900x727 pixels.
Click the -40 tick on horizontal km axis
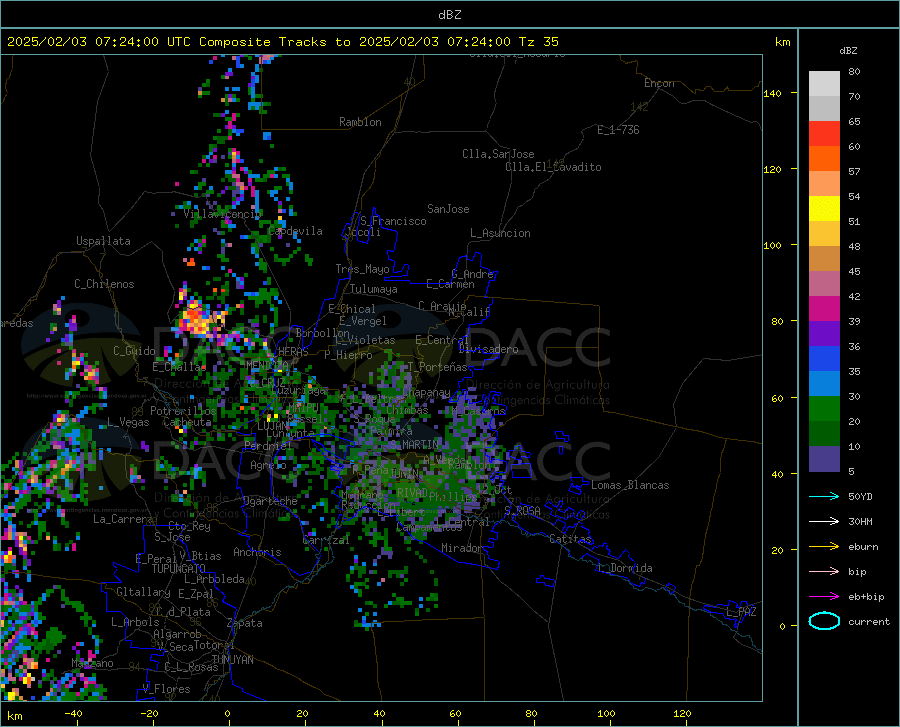tap(73, 713)
